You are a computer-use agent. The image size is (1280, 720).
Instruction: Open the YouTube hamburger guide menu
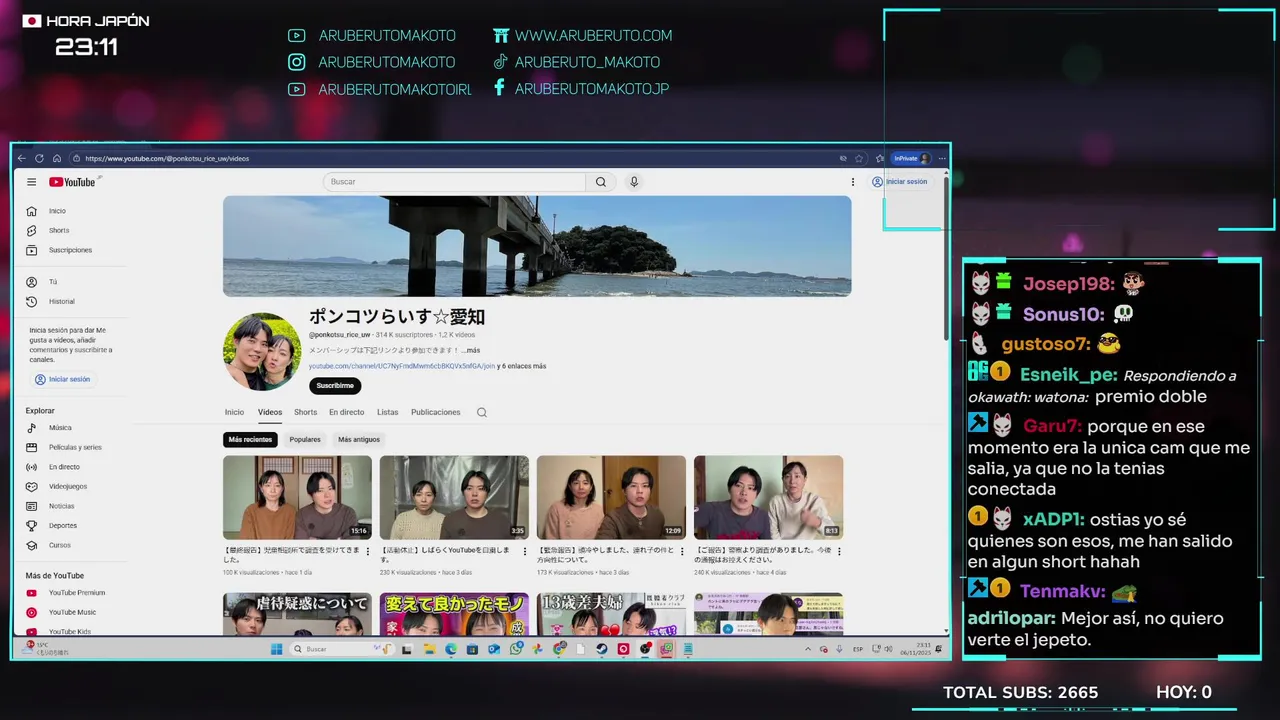(31, 182)
